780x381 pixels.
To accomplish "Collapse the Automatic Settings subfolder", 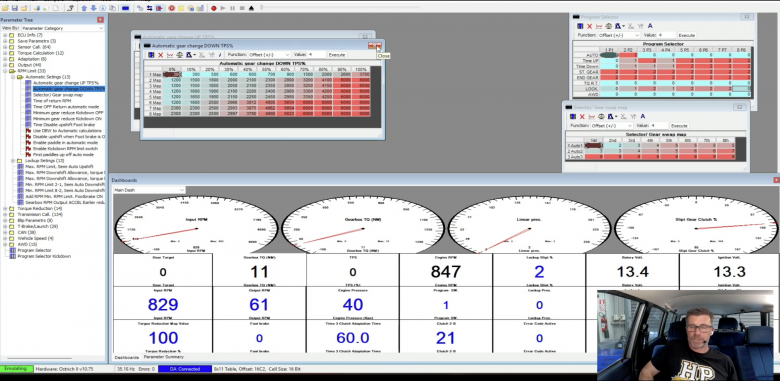I will click(13, 77).
